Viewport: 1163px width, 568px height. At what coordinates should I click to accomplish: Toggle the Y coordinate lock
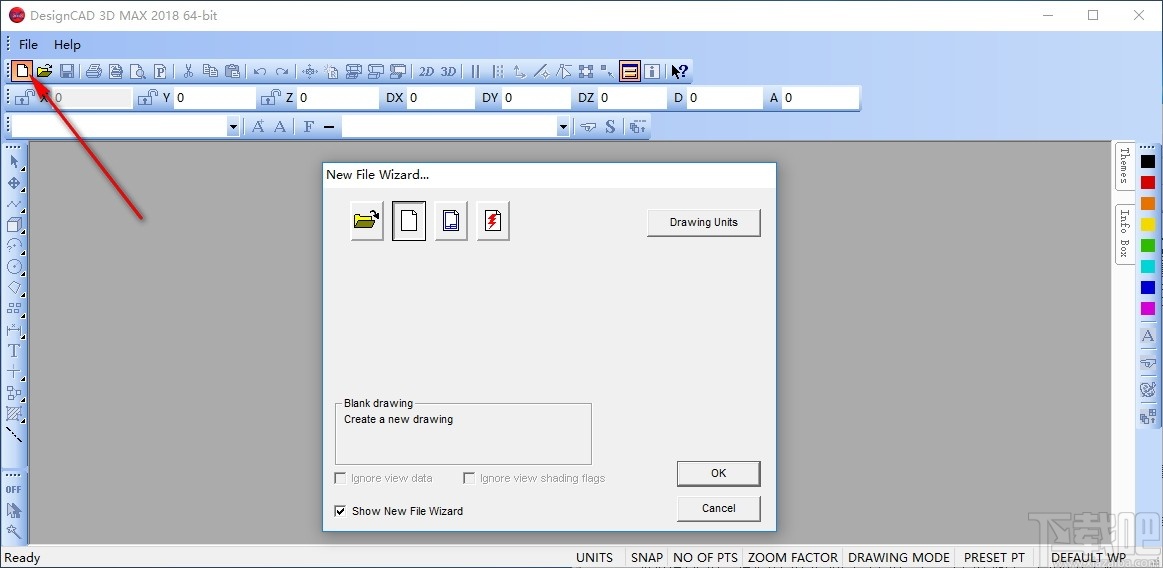click(148, 98)
